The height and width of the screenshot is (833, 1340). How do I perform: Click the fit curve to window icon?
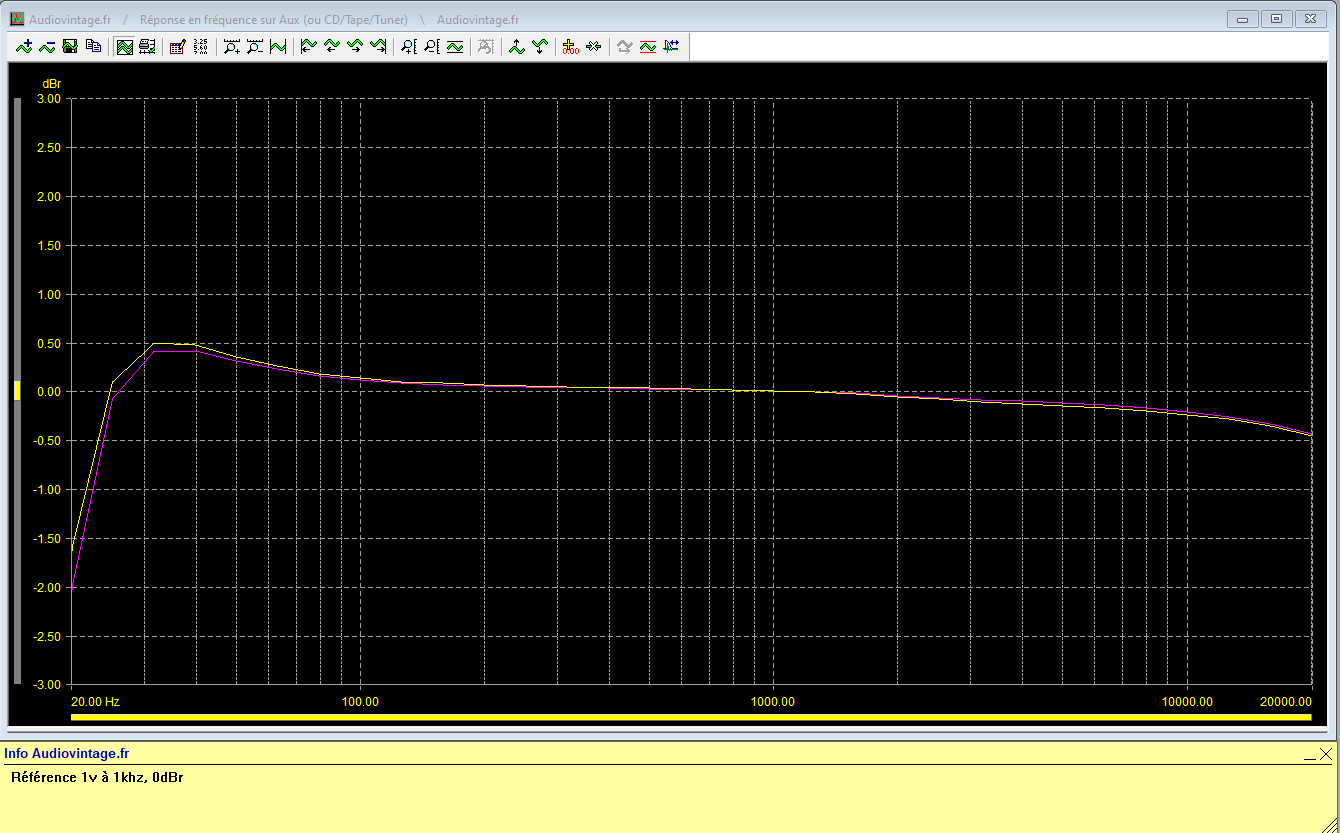coord(278,46)
